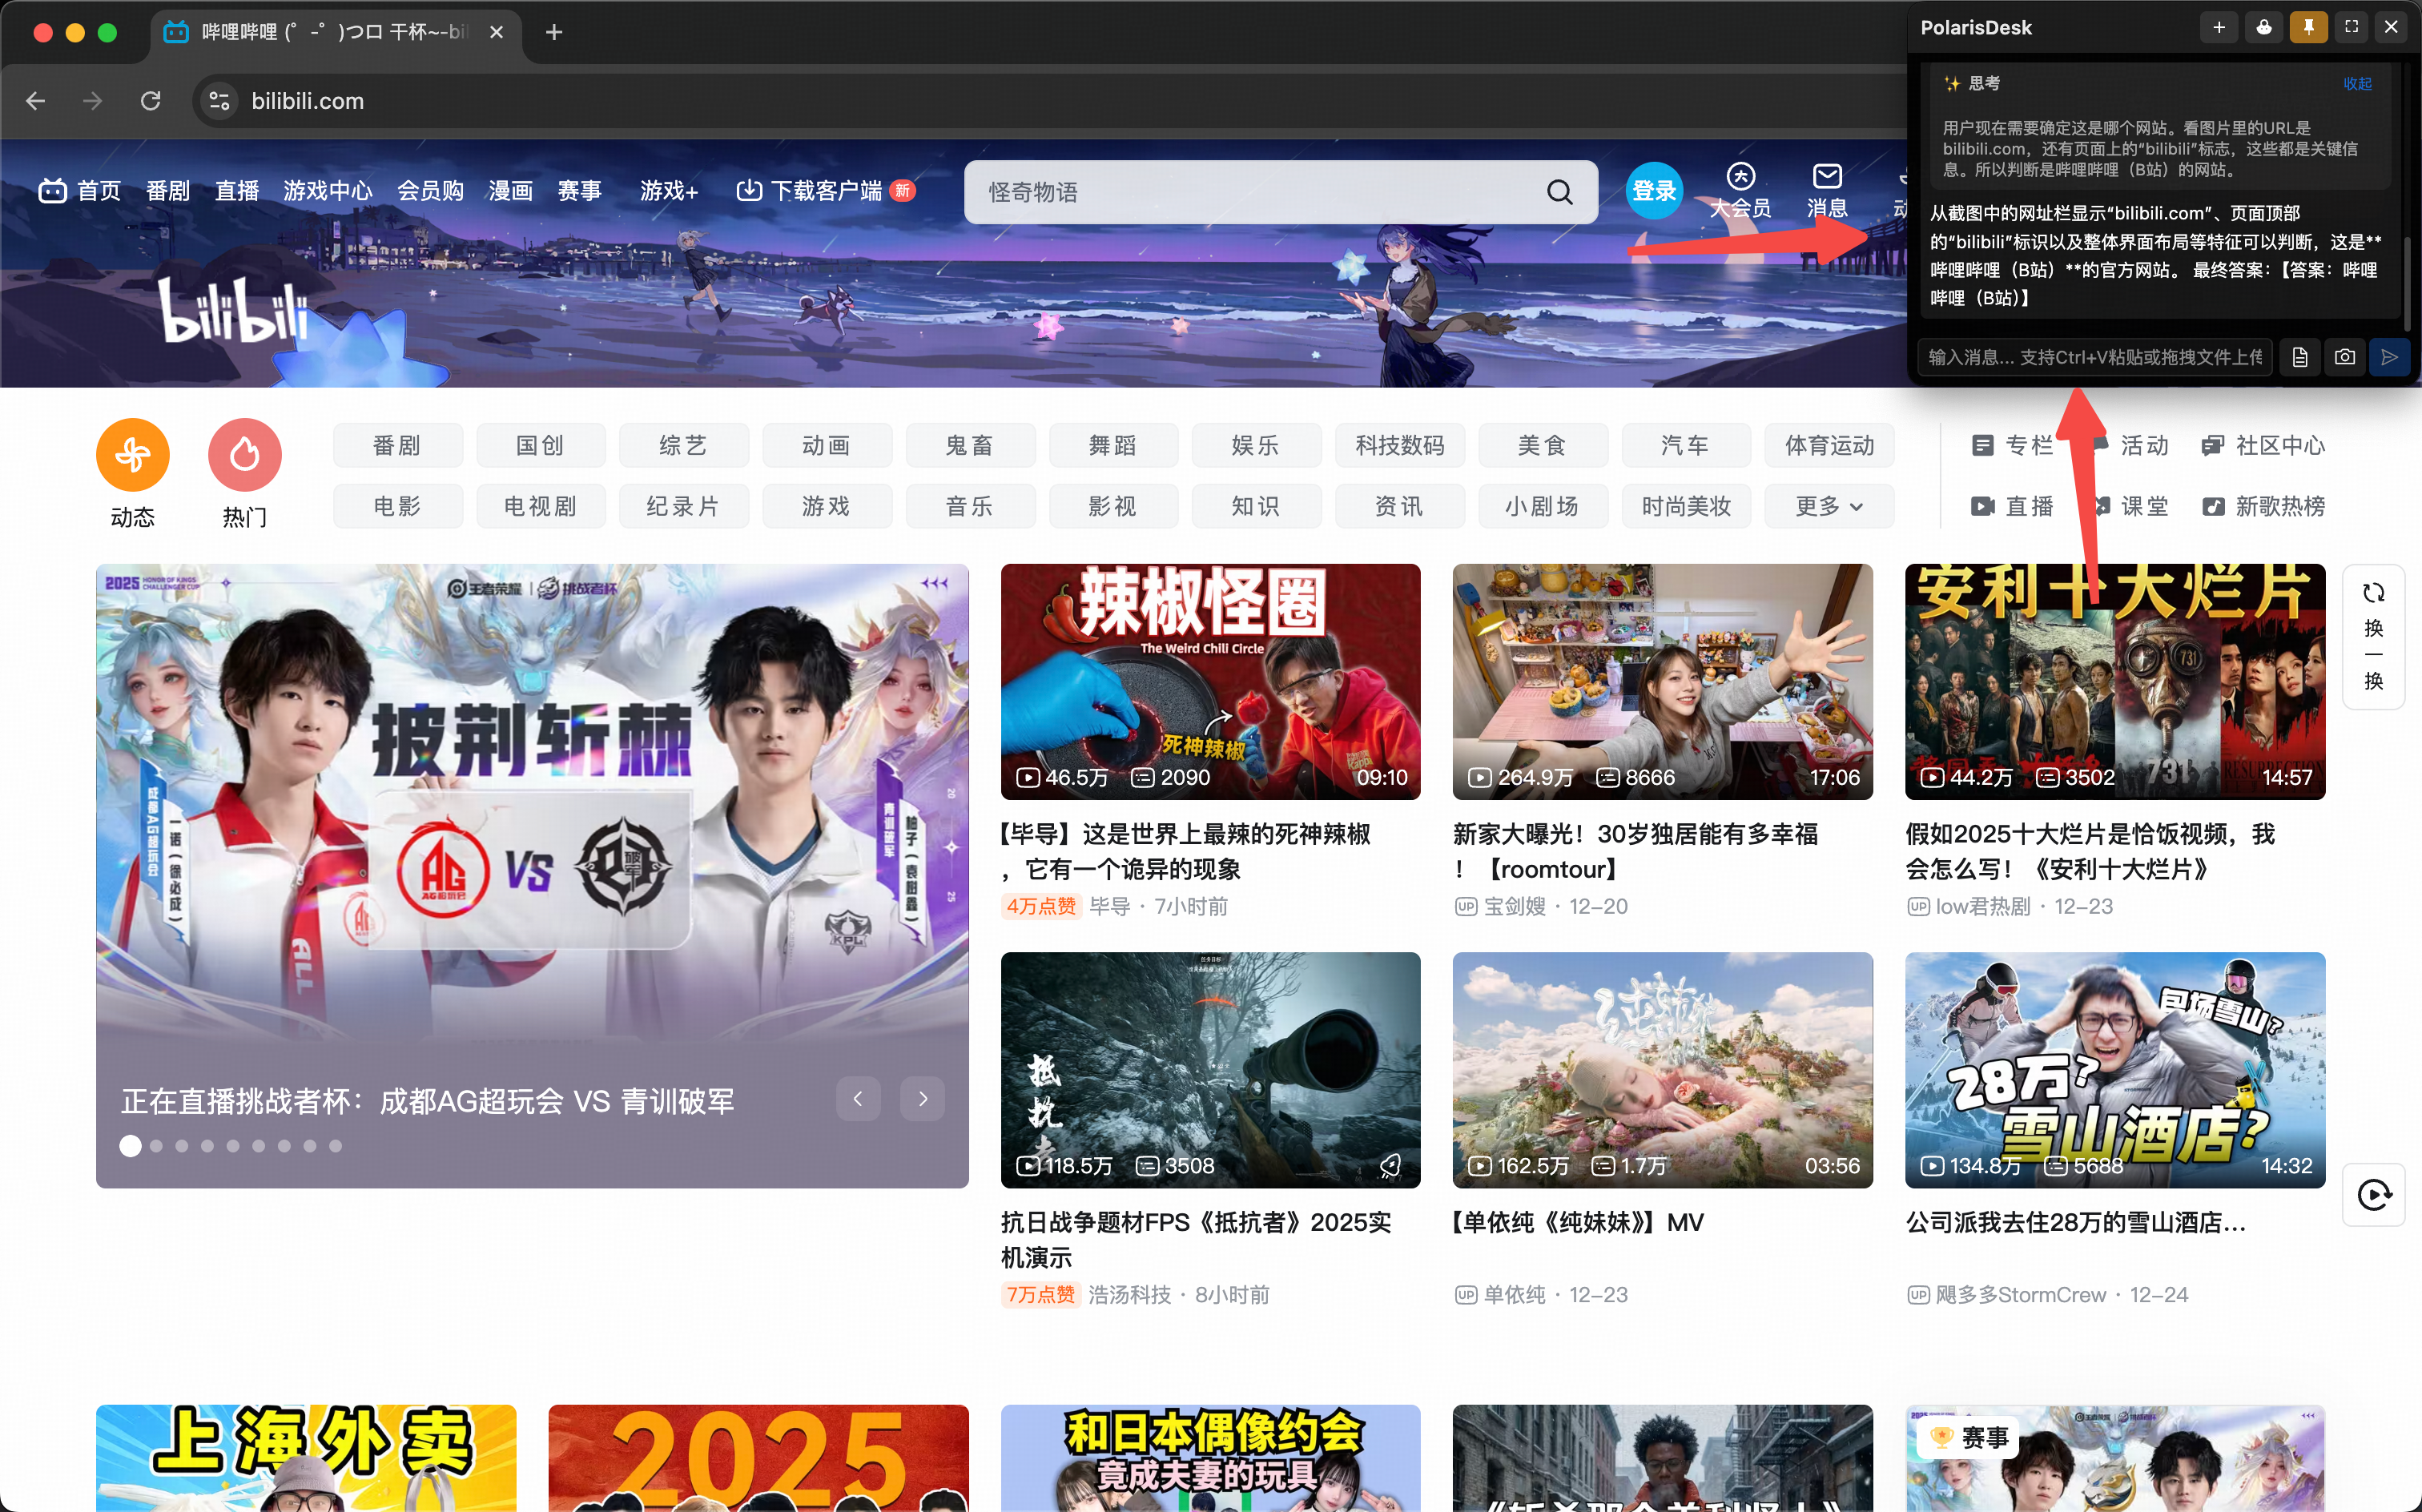
Task: Open 会员购 in the top navigation
Action: (431, 191)
